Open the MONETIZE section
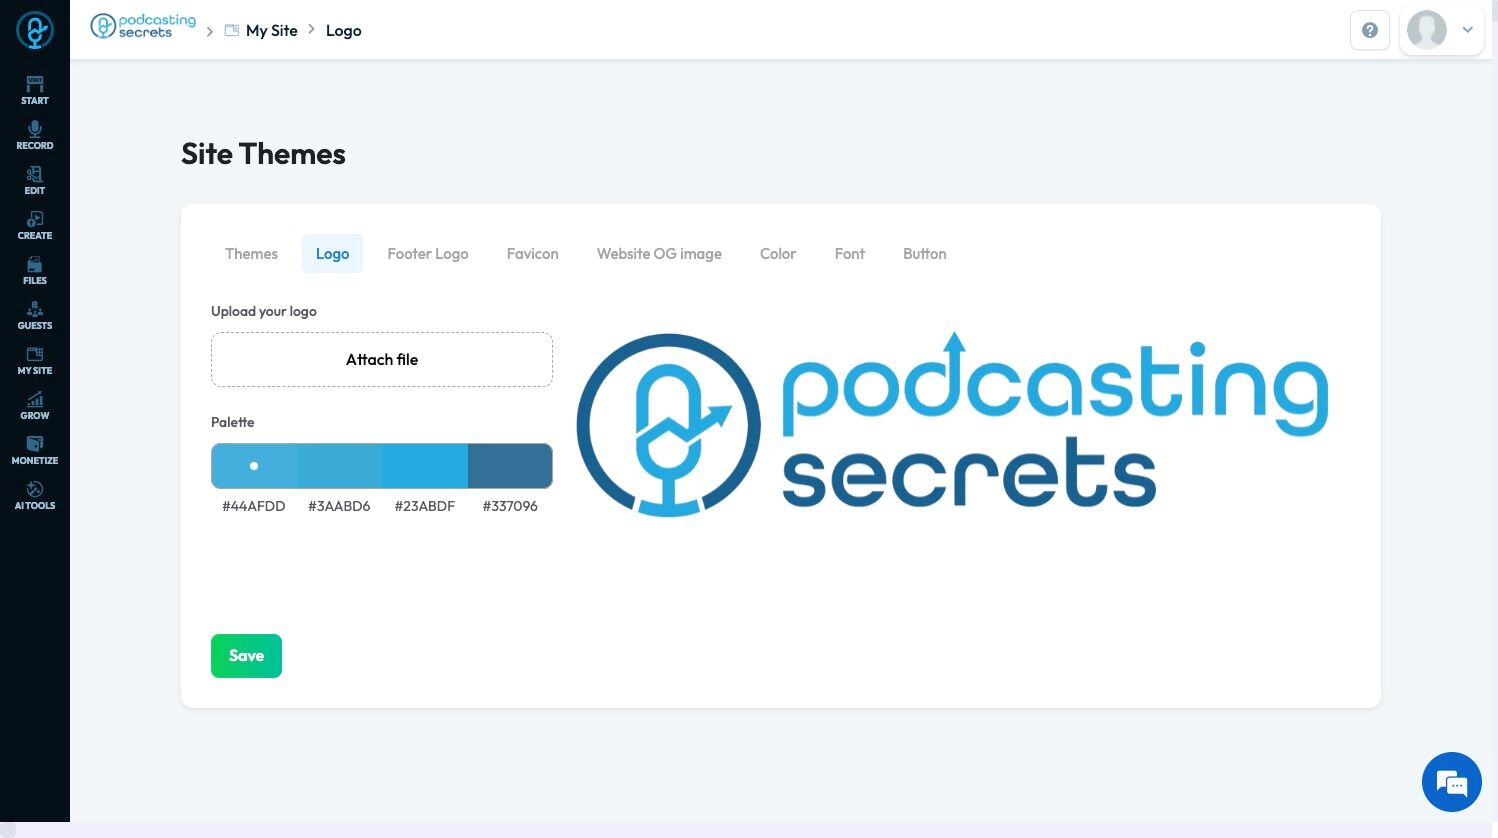 point(35,451)
